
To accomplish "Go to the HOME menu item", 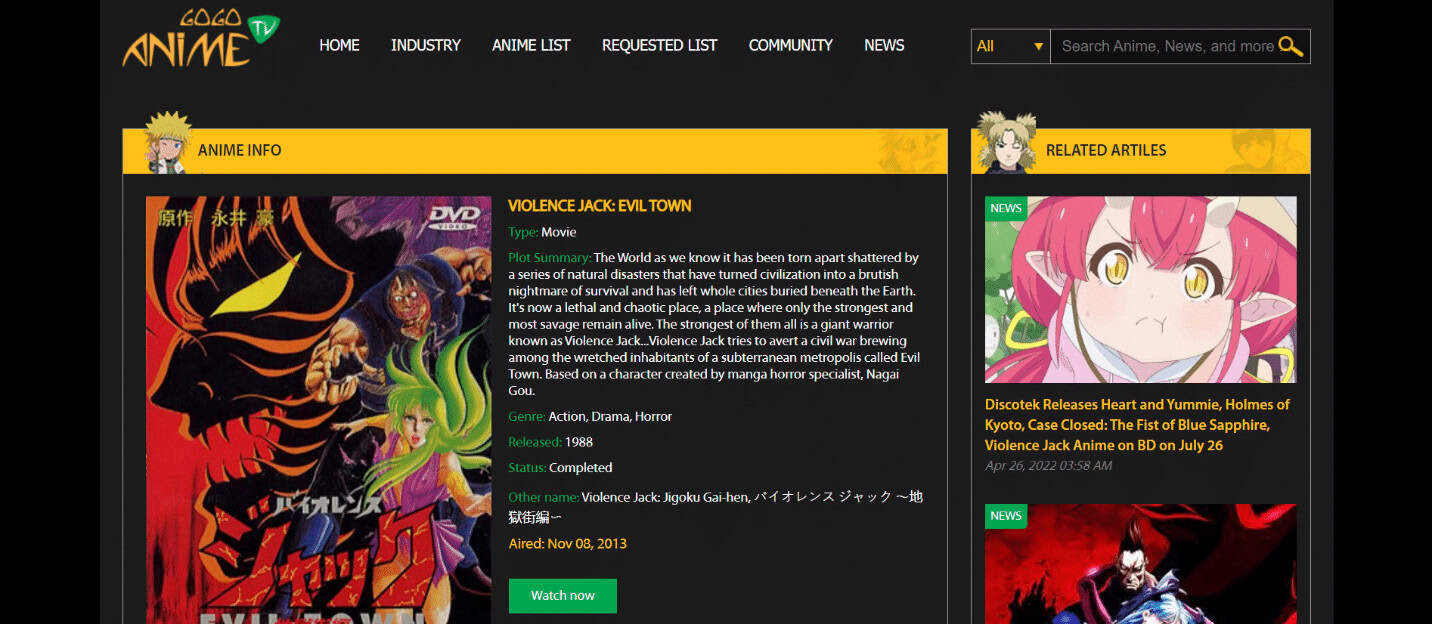I will 339,45.
